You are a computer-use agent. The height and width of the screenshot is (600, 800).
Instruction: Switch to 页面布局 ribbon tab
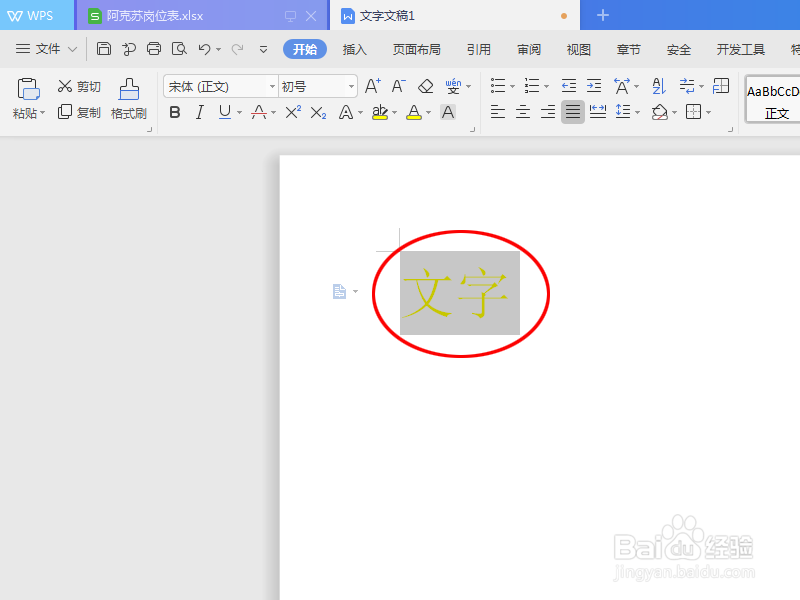416,49
